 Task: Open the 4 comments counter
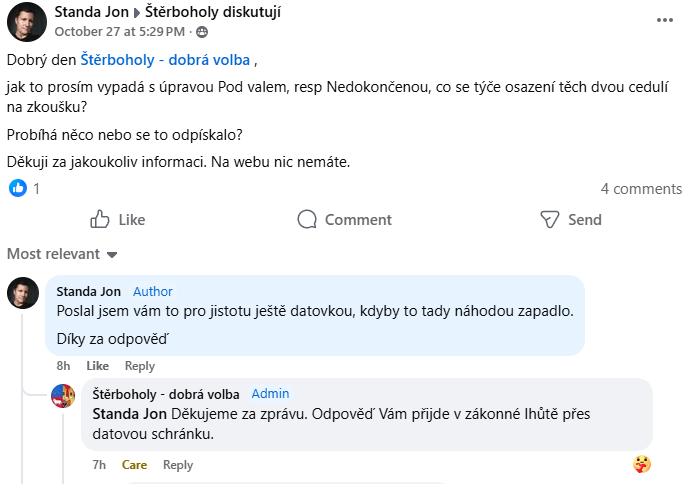[x=641, y=189]
